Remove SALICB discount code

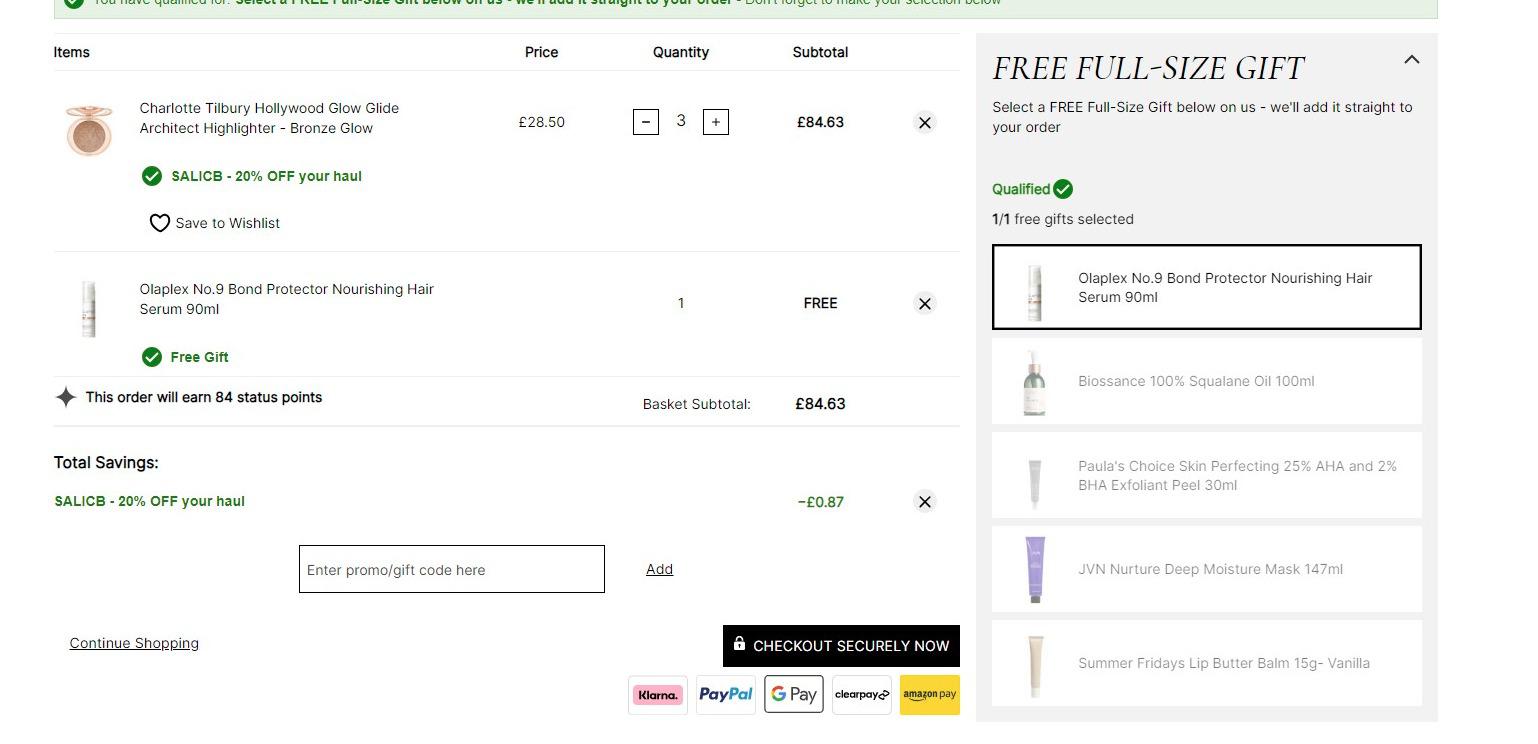point(925,502)
